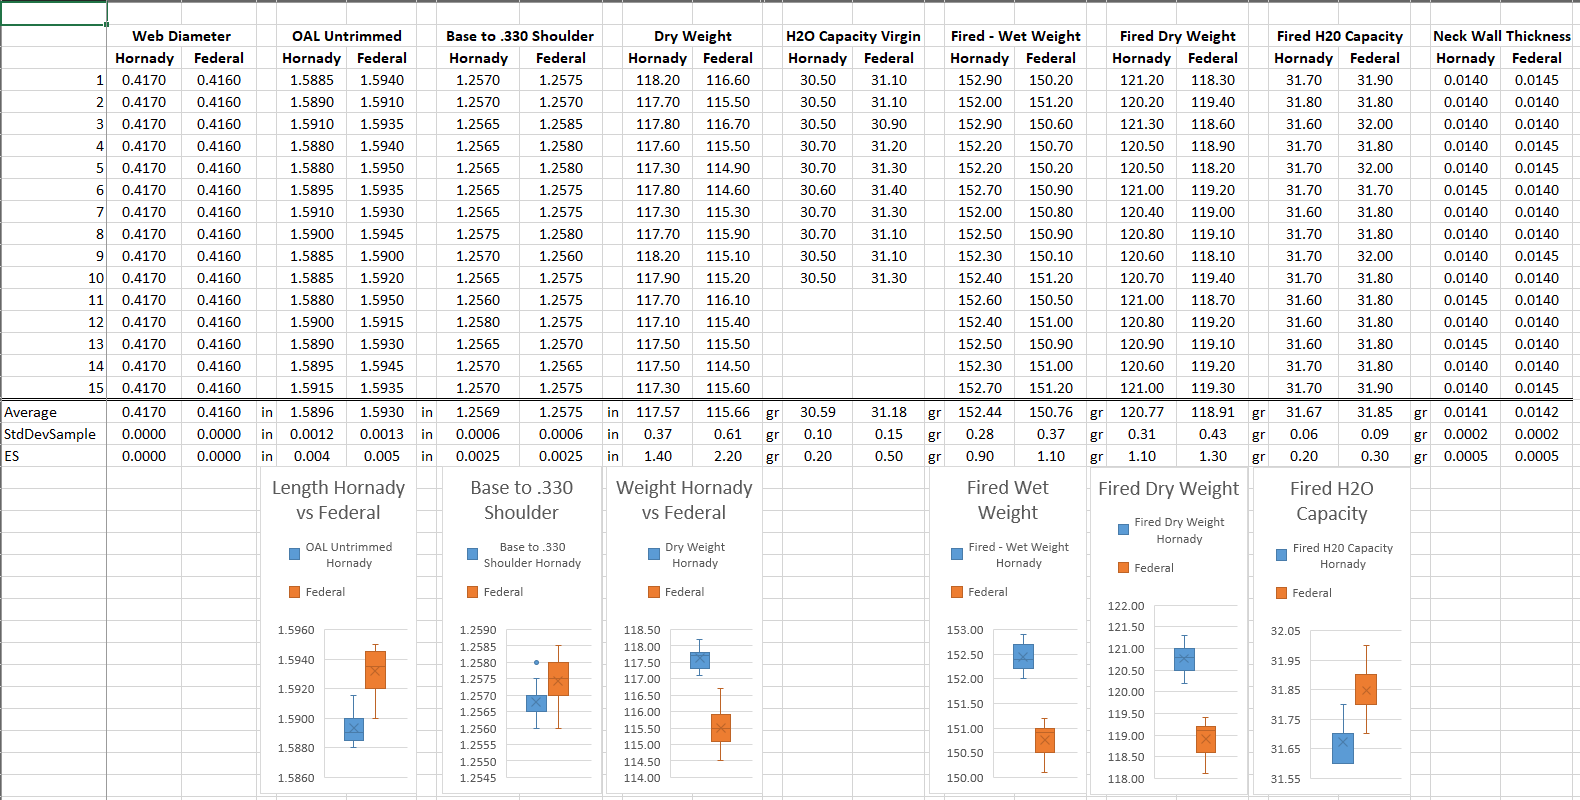Click average Dry Weight Hornady value 117.57
Viewport: 1580px width, 800px height.
tap(657, 412)
